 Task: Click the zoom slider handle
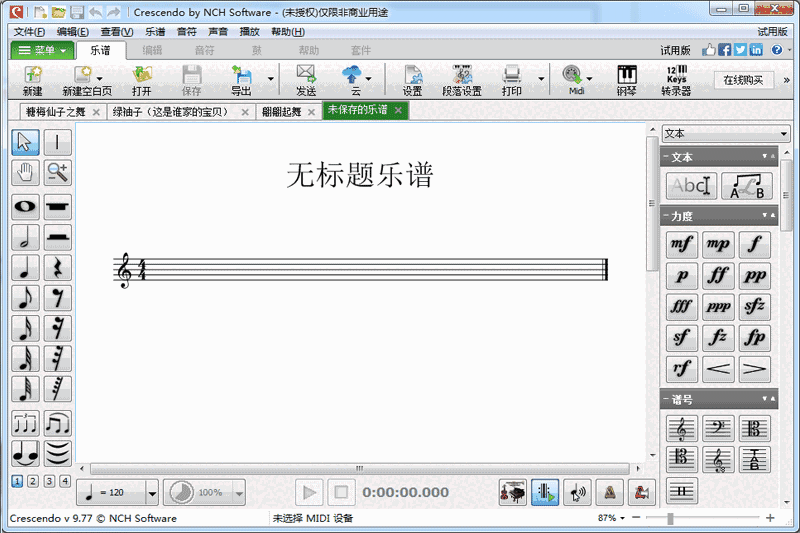tap(670, 518)
